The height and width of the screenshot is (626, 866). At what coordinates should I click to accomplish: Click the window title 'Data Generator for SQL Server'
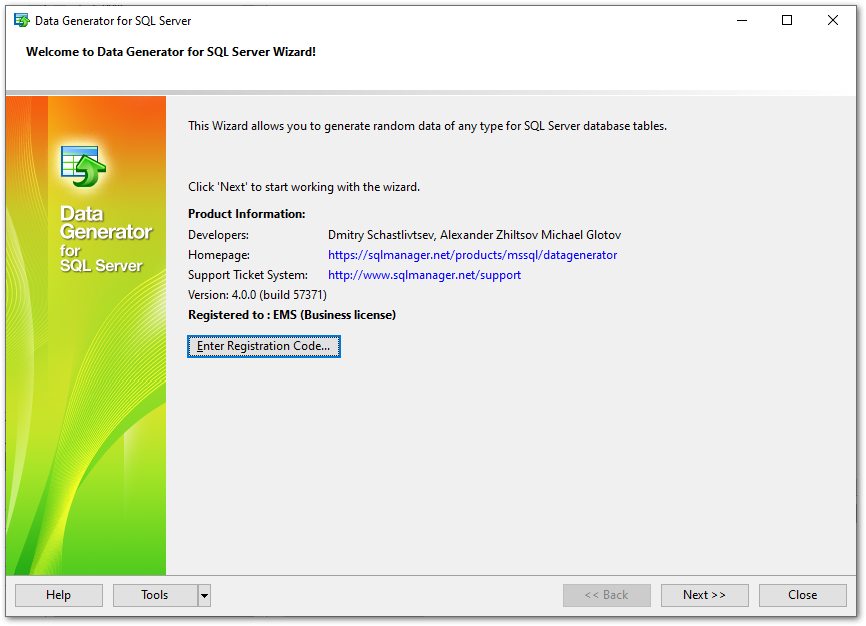(x=113, y=21)
